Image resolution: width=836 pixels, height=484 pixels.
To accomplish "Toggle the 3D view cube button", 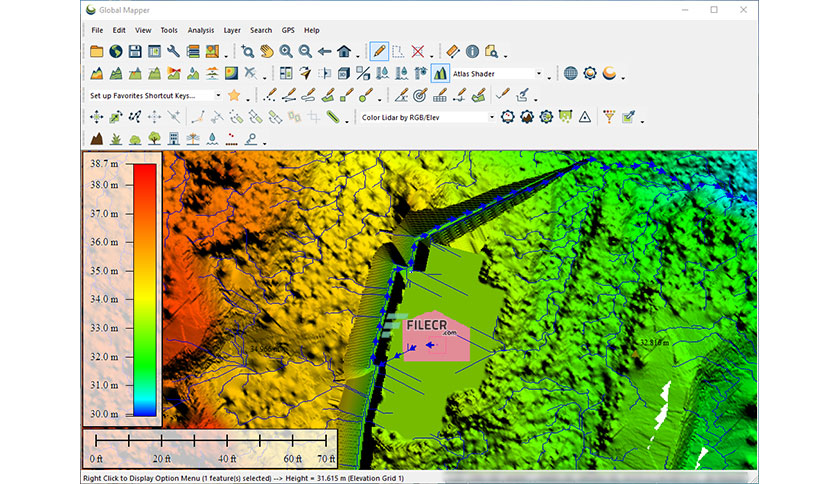I will (x=343, y=73).
